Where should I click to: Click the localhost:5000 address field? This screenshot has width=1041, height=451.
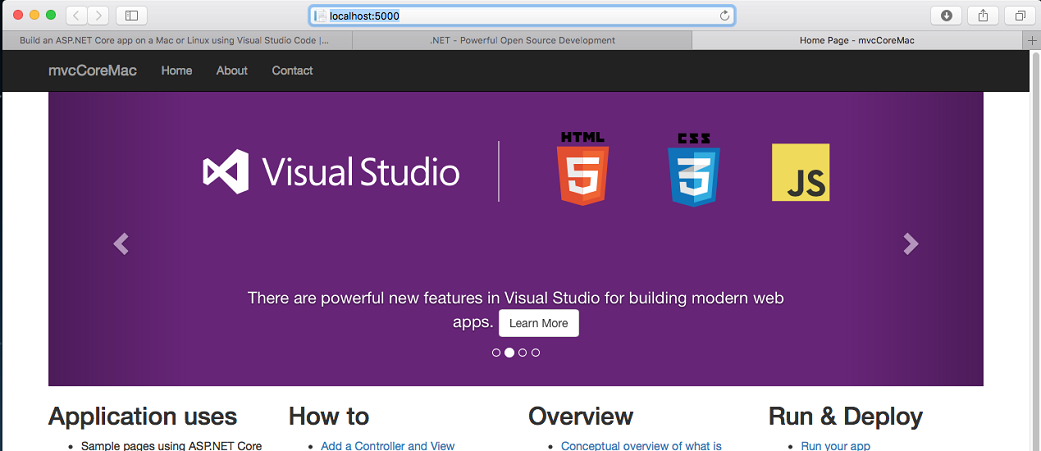tap(522, 15)
